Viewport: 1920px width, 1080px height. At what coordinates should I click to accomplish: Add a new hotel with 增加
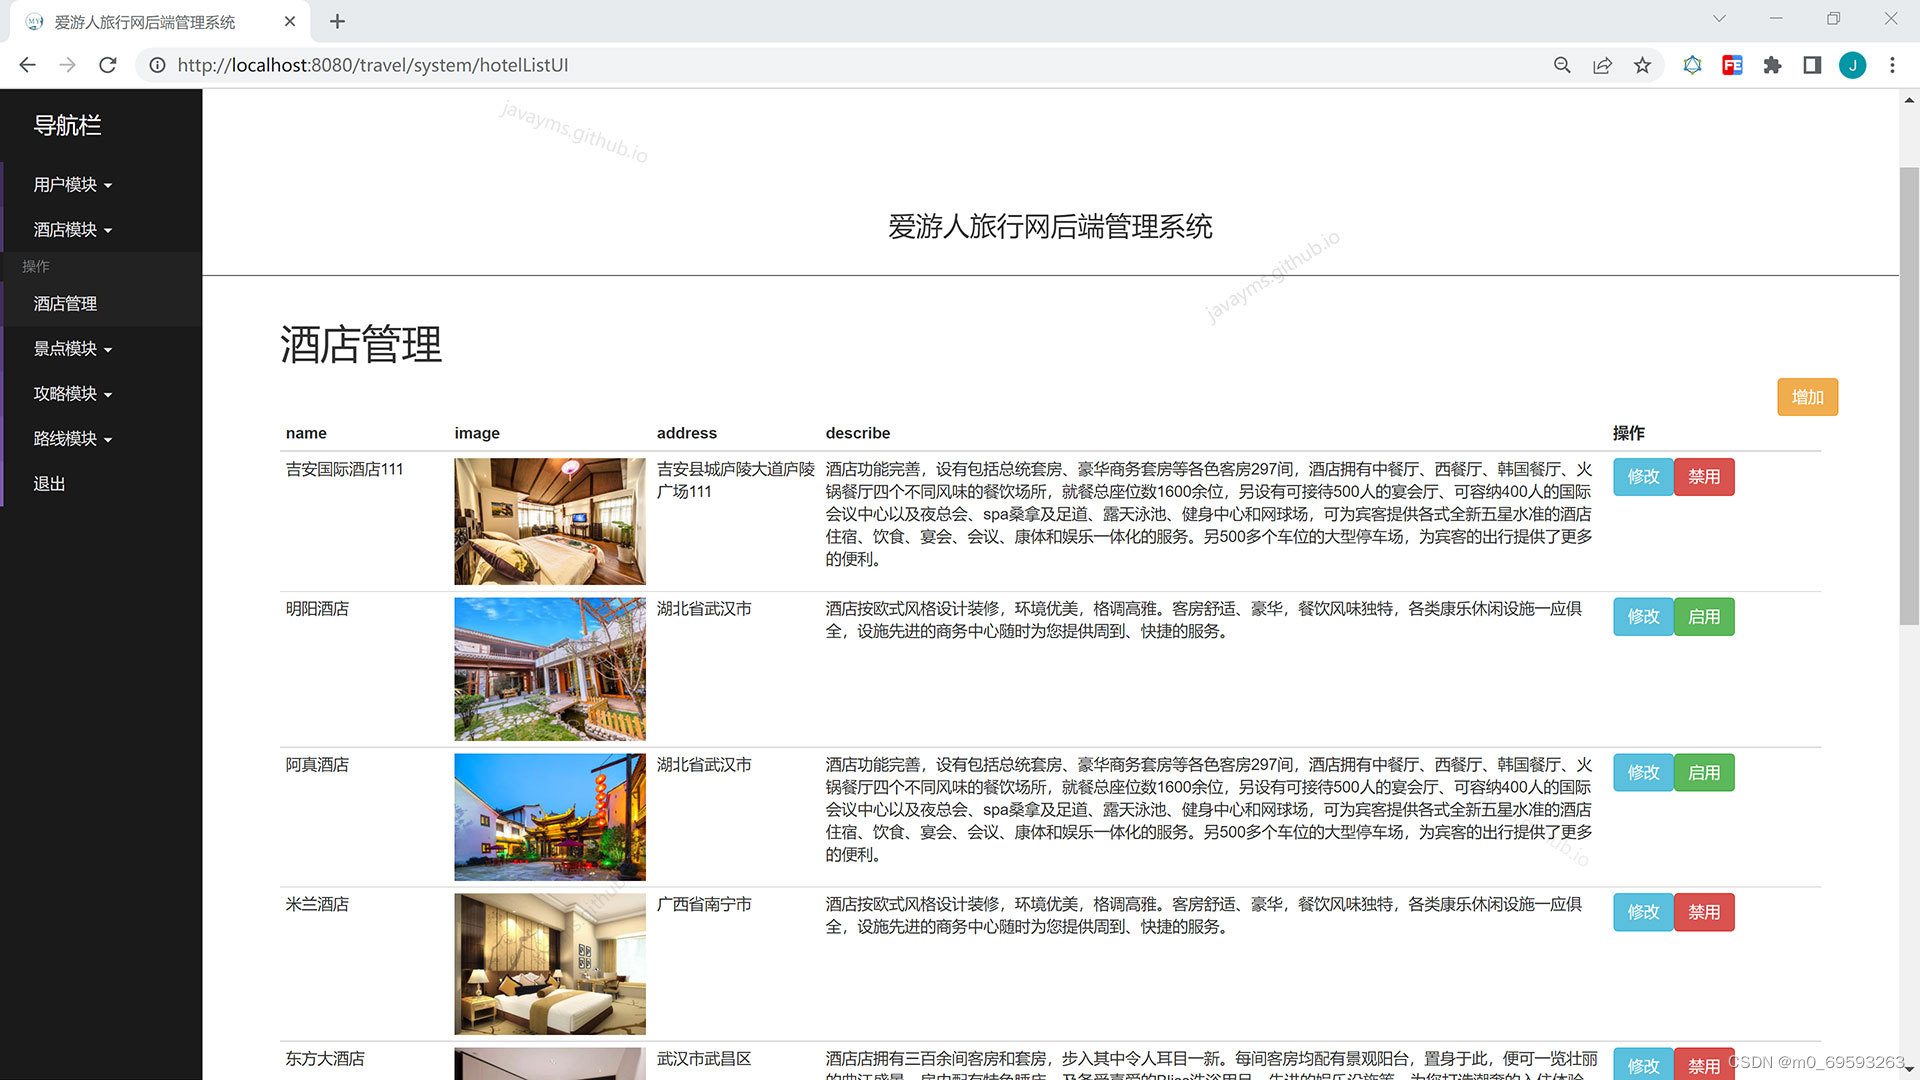(x=1807, y=397)
